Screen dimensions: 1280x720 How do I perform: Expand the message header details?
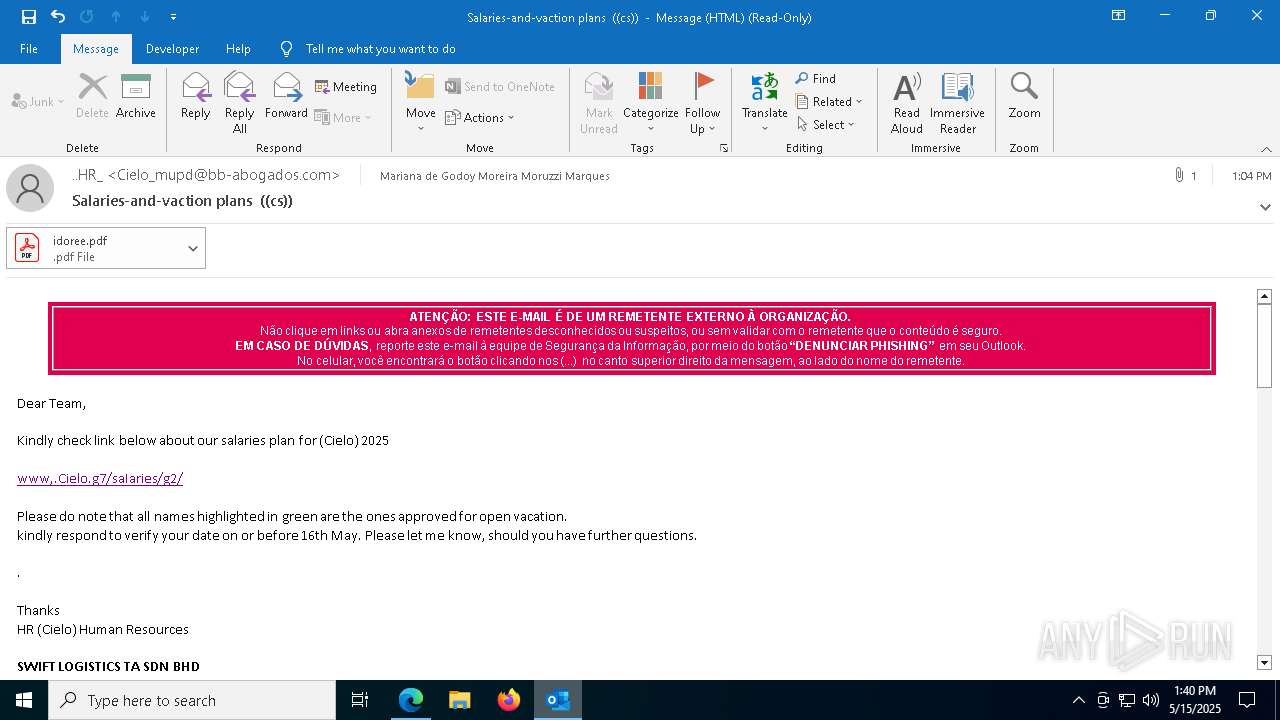[x=1265, y=207]
